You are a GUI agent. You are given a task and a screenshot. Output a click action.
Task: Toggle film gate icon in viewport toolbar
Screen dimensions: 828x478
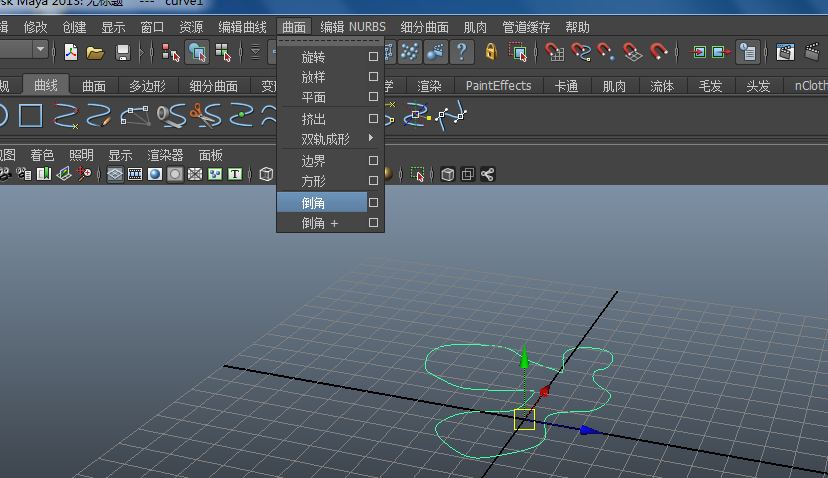(135, 174)
